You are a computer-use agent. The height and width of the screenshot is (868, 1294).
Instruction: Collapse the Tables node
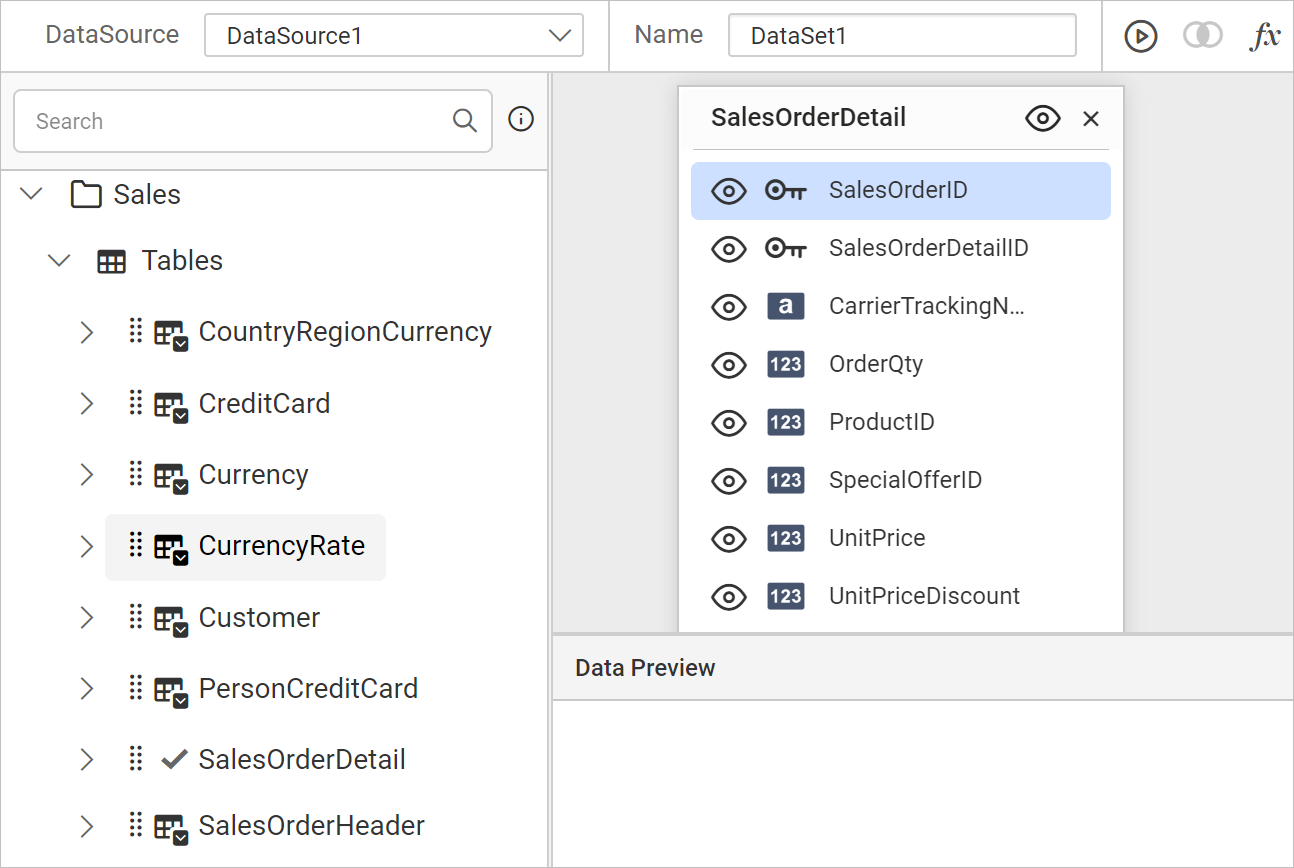[x=60, y=261]
